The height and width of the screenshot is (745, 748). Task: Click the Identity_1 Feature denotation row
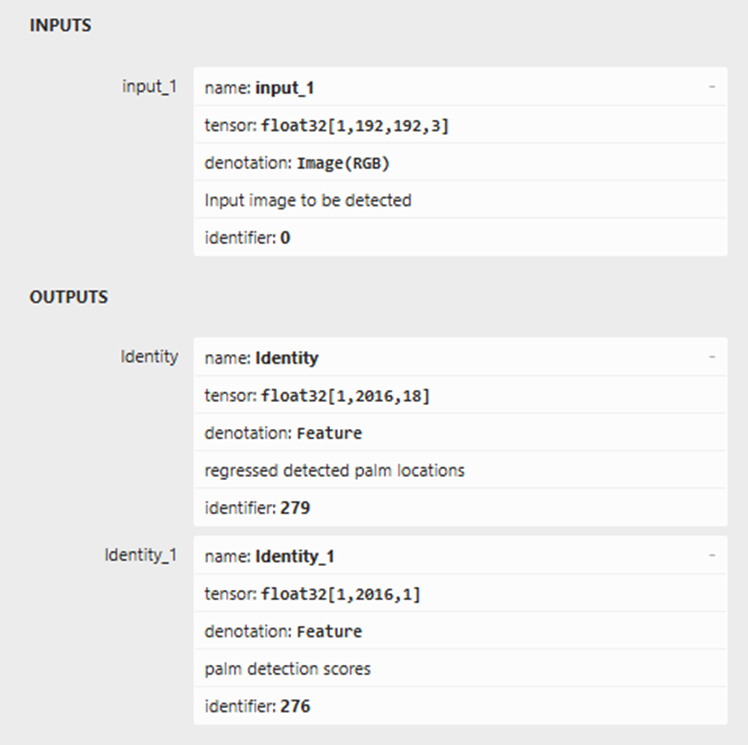tap(460, 631)
